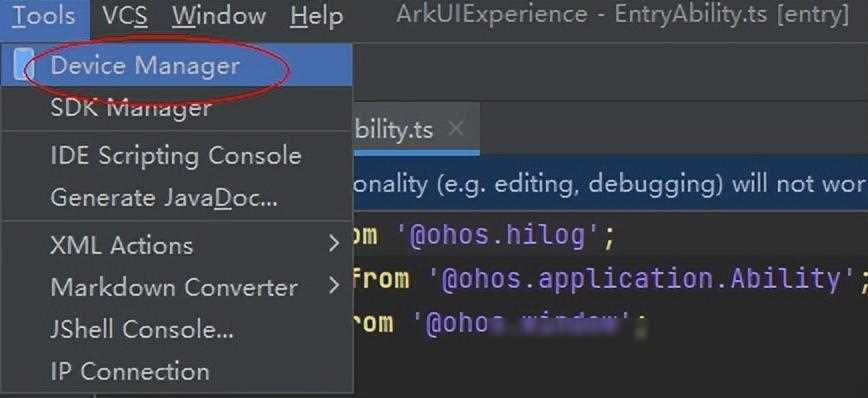Open SDK Manager

[x=177, y=107]
